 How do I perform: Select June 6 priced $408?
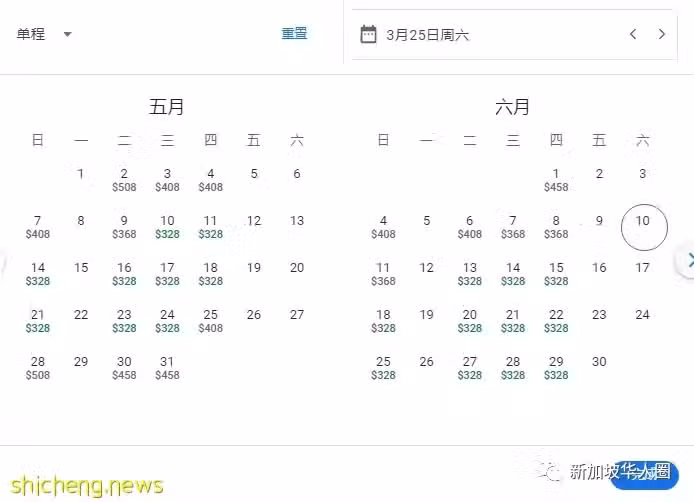click(x=470, y=227)
